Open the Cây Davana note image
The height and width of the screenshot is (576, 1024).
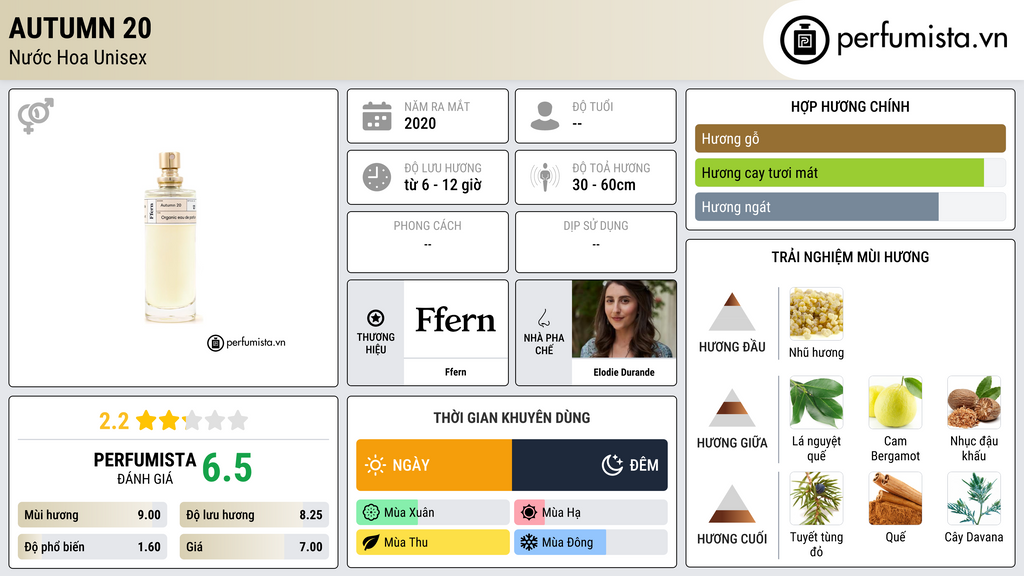click(x=974, y=499)
